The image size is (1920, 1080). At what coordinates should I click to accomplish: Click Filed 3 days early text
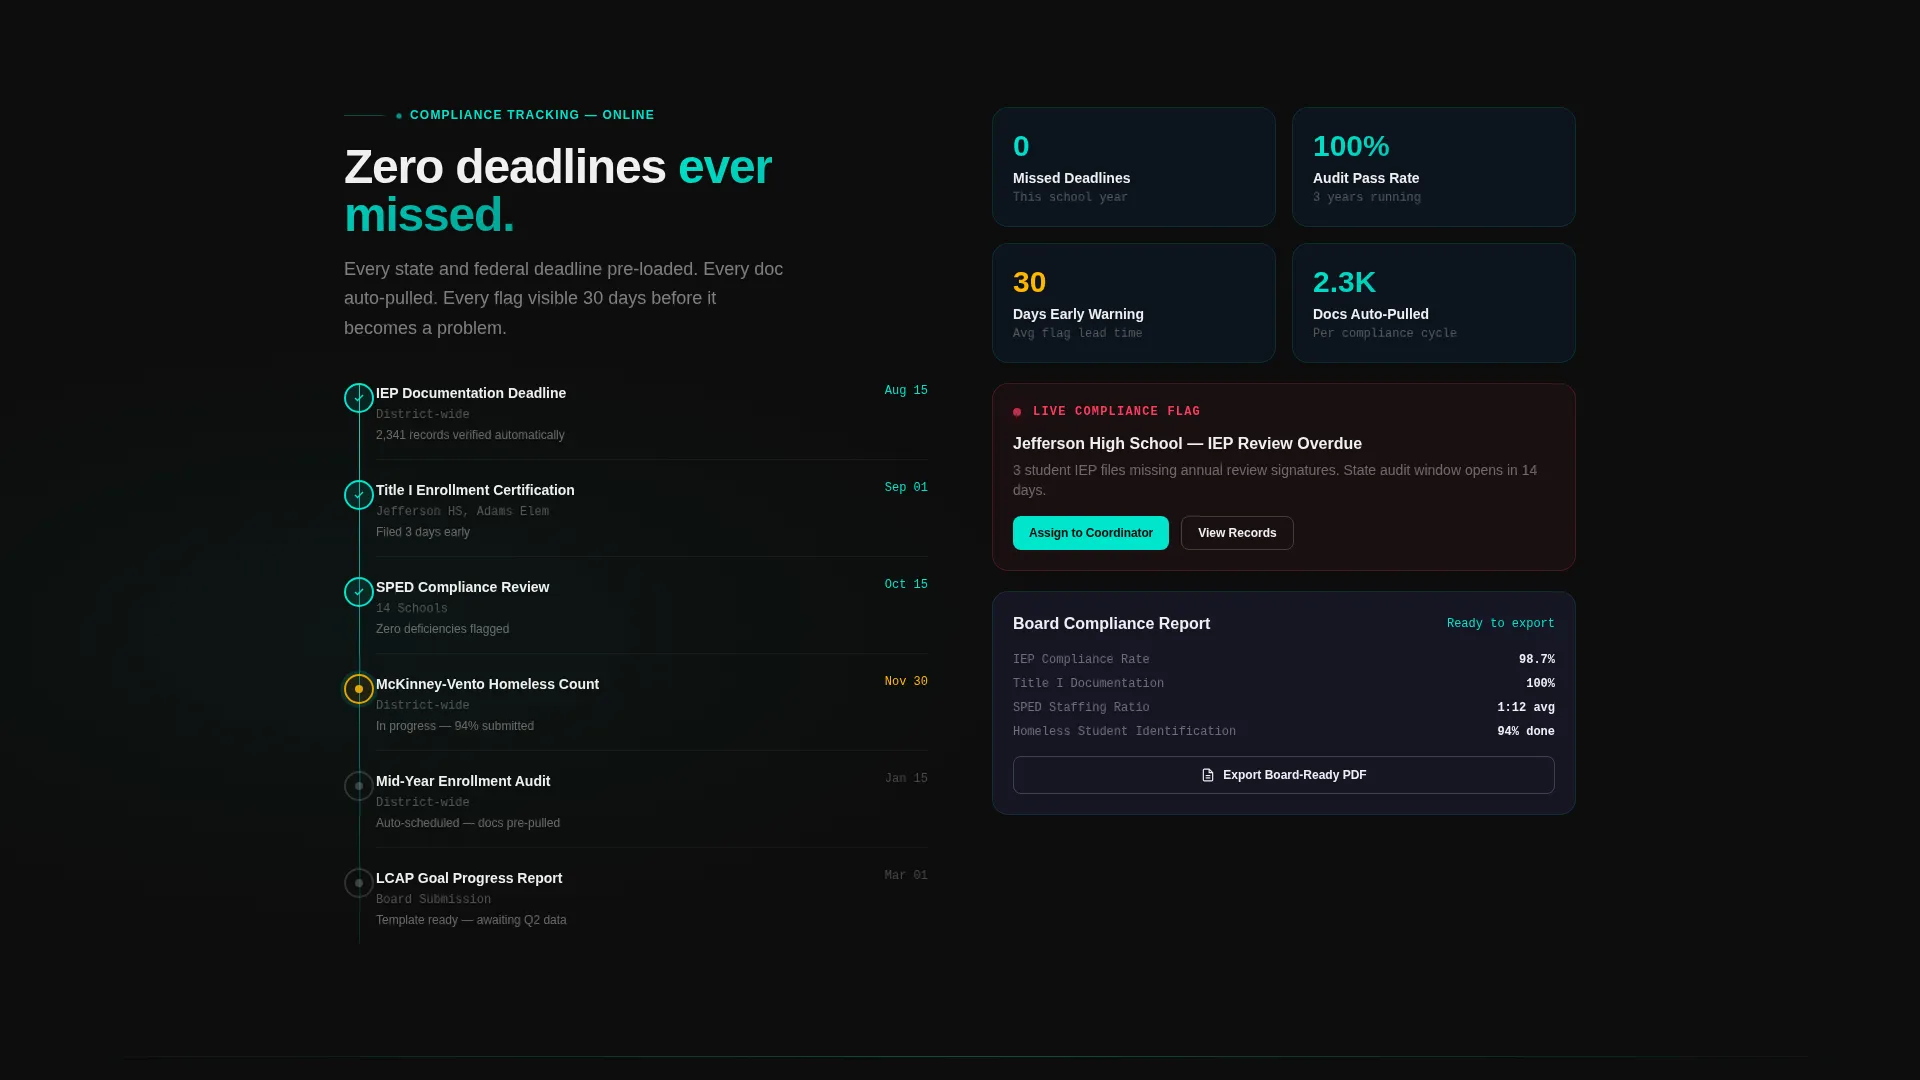pyautogui.click(x=423, y=532)
